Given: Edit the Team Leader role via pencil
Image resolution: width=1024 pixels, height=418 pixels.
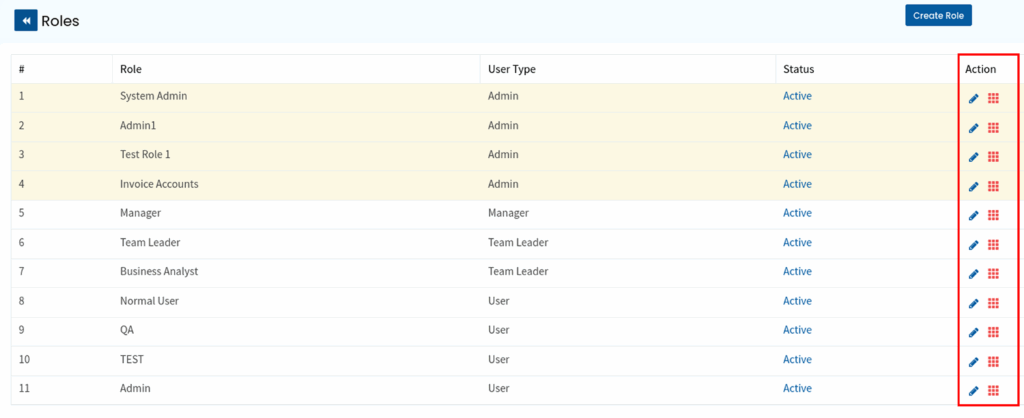Looking at the screenshot, I should tap(973, 245).
